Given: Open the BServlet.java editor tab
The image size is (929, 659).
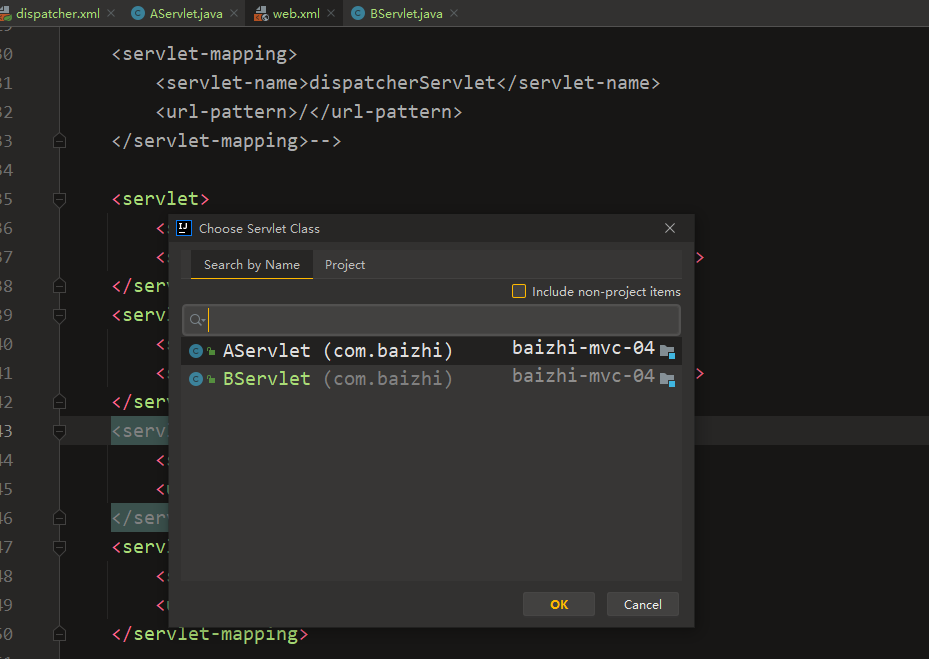Looking at the screenshot, I should pyautogui.click(x=406, y=13).
